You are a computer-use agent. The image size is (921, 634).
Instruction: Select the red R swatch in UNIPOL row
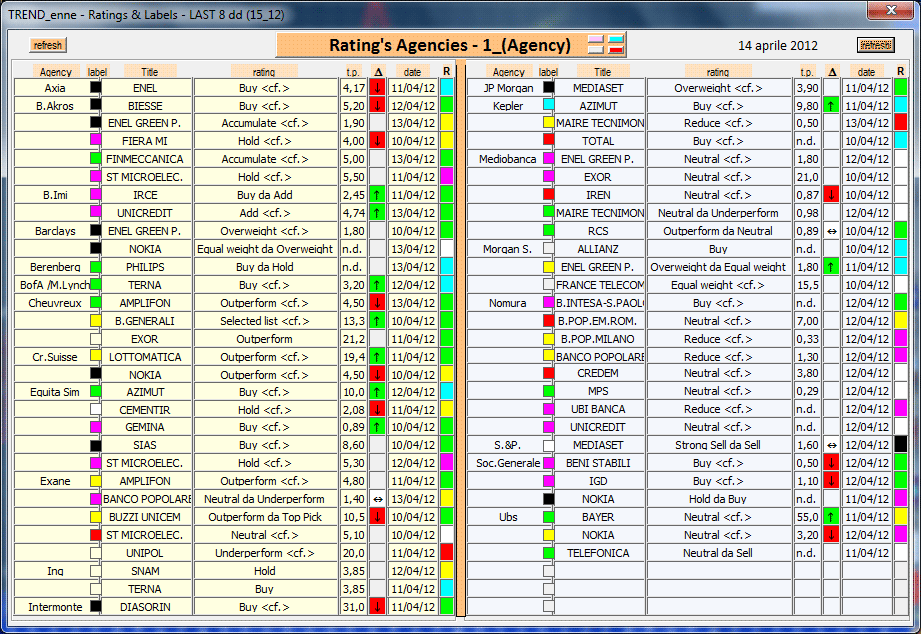coord(447,553)
